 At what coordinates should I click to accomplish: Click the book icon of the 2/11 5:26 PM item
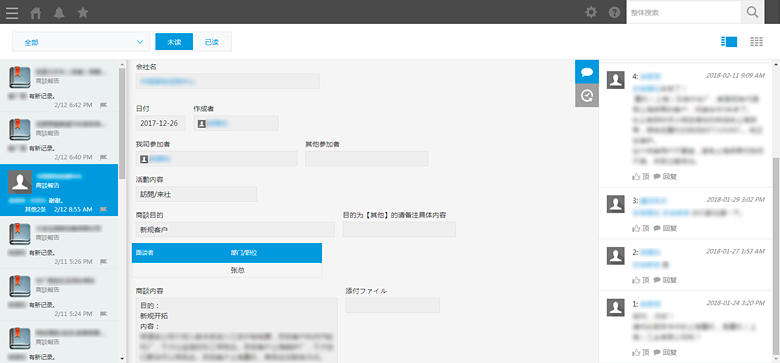20,234
